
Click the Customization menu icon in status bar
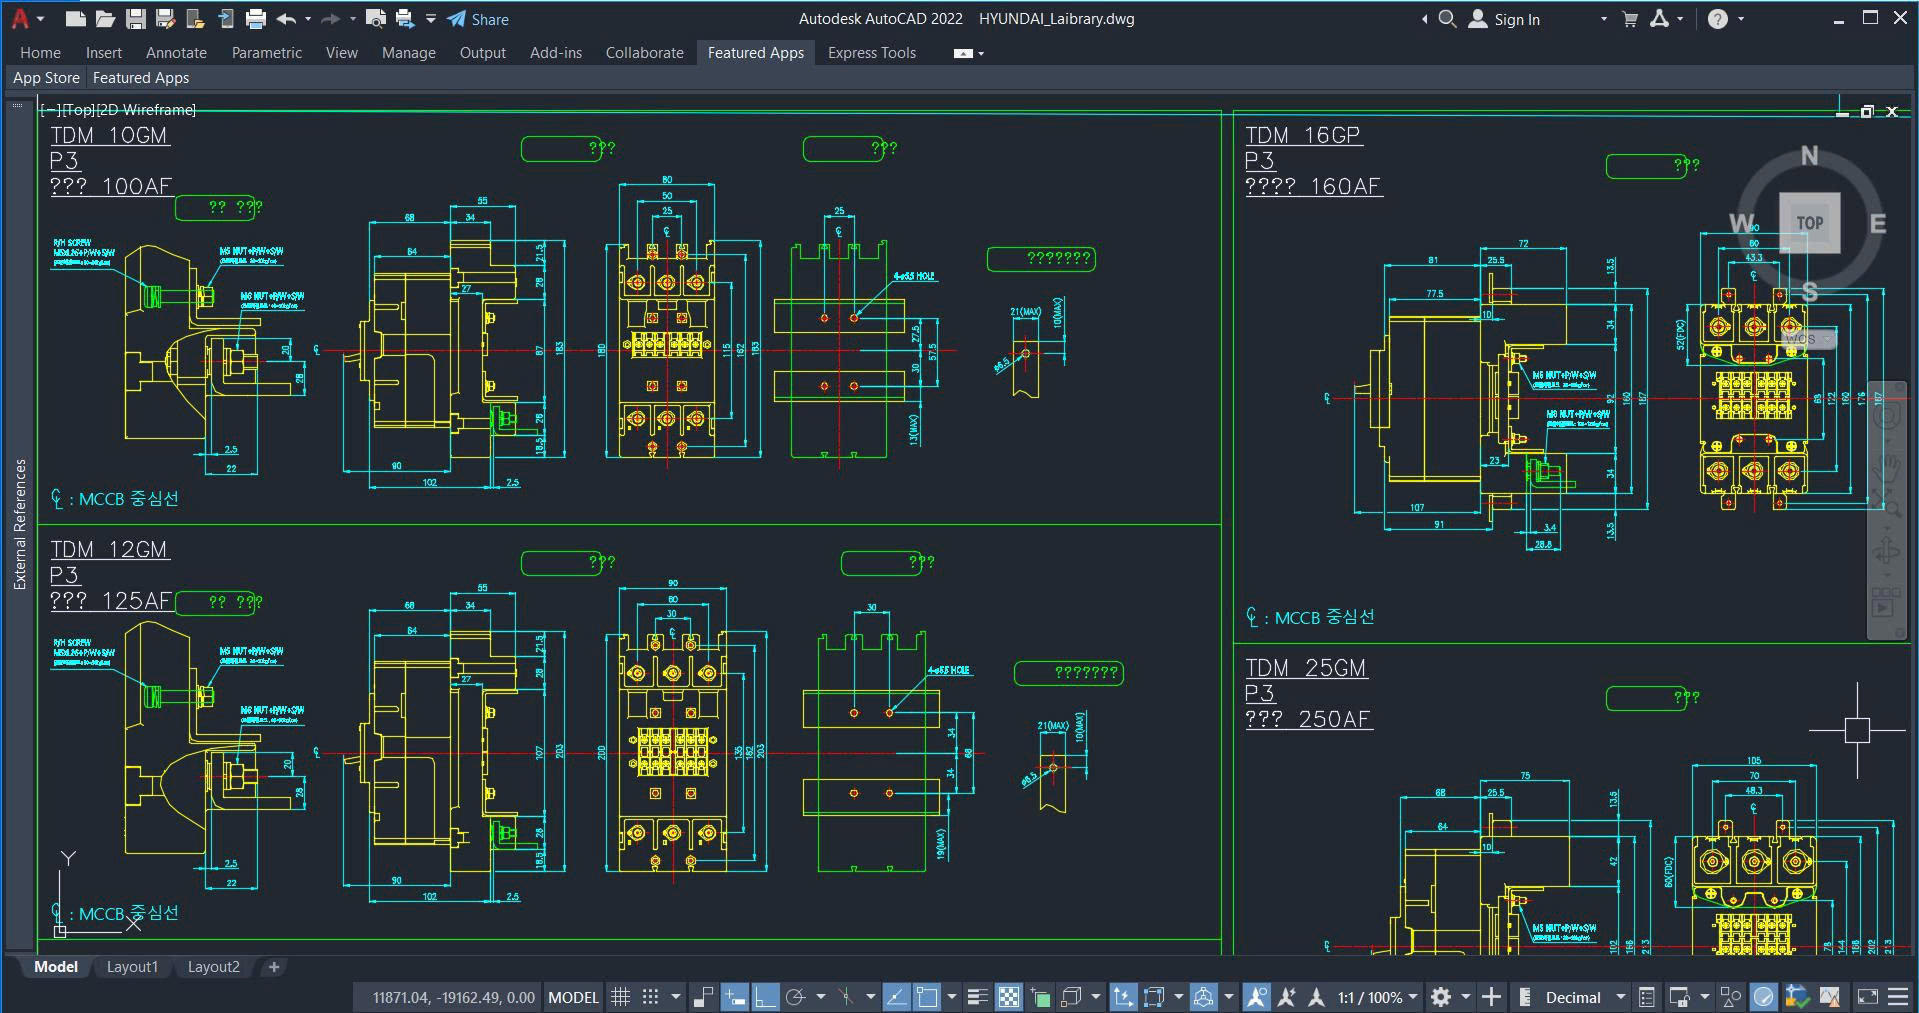coord(1898,997)
